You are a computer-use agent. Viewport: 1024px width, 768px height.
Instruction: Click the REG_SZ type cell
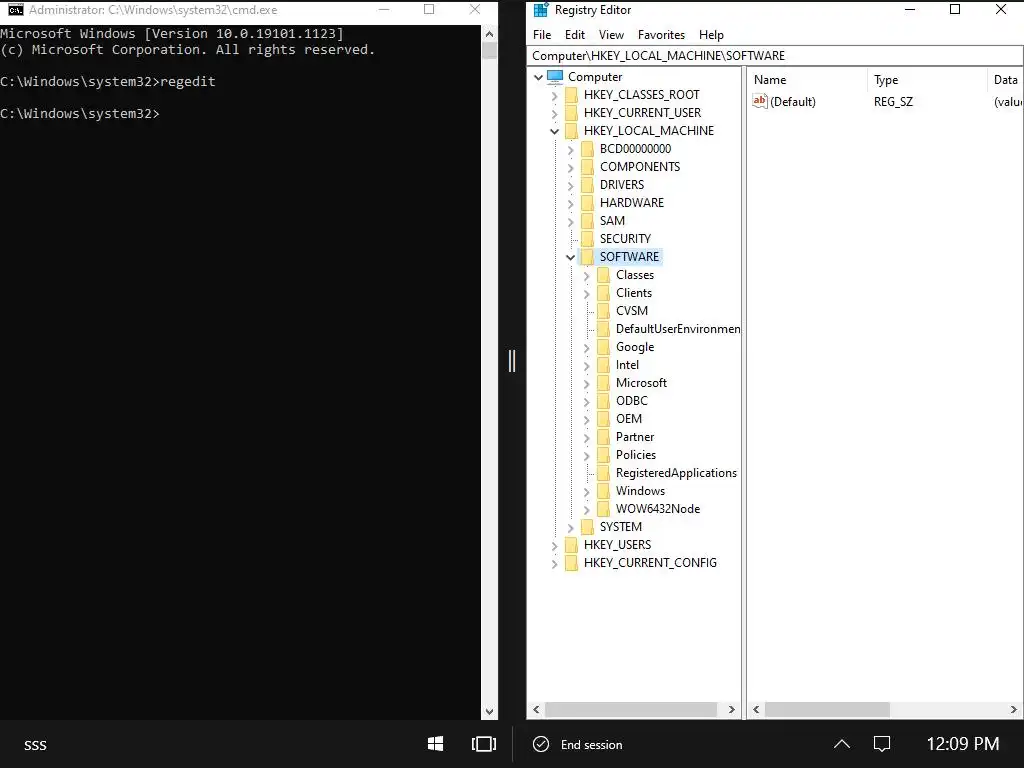coord(893,102)
